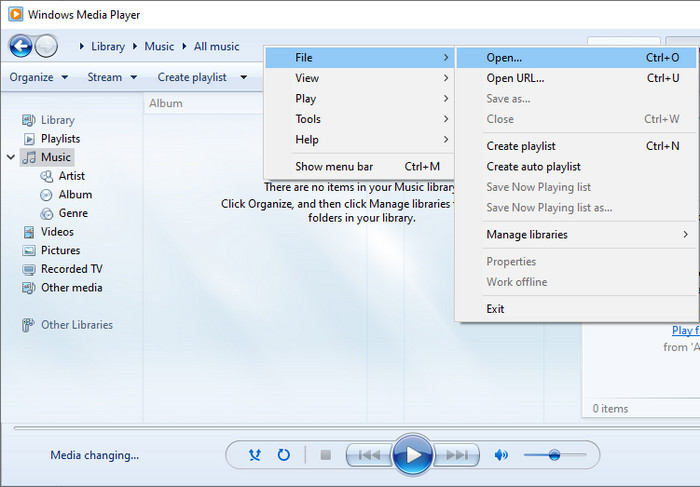The image size is (700, 487).
Task: Select Artist in navigation tree
Action: click(x=71, y=176)
